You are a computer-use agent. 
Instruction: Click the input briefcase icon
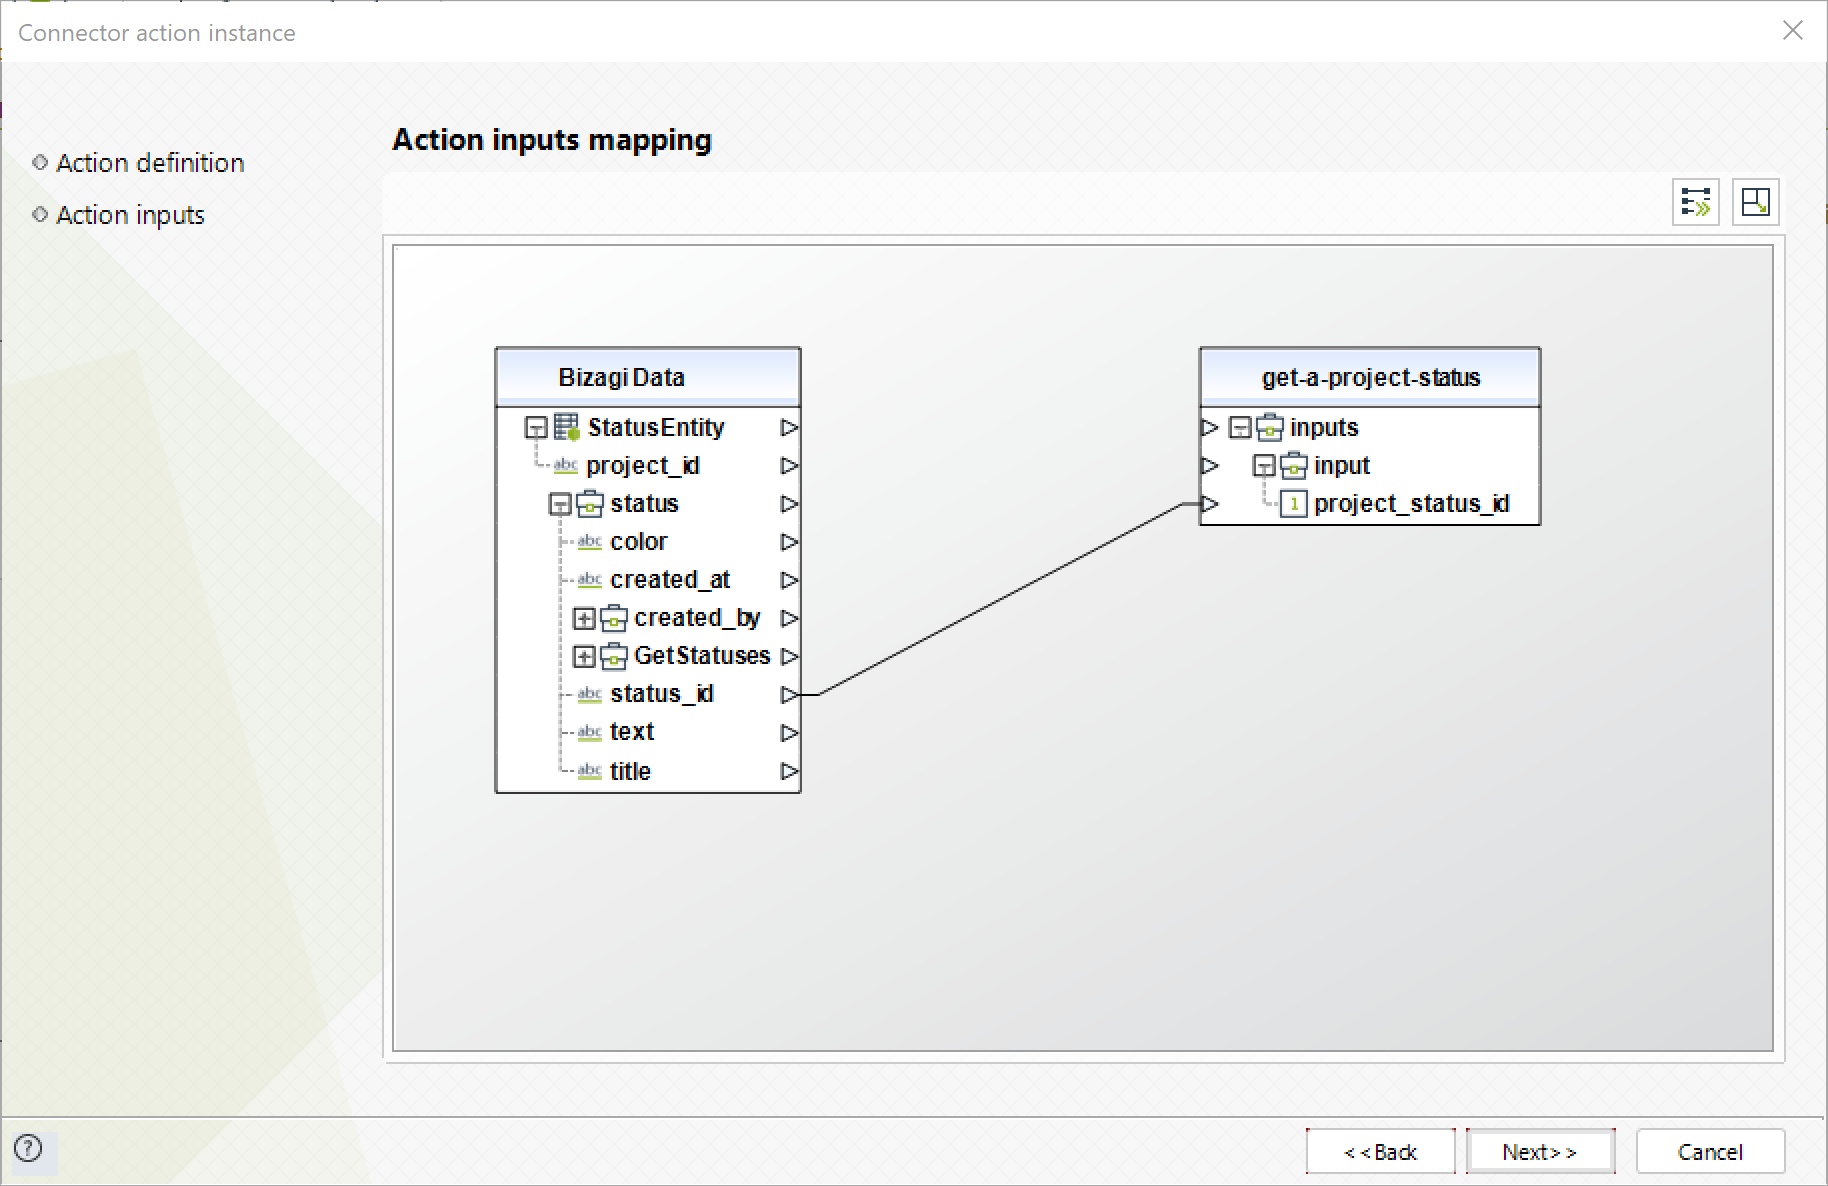[x=1294, y=466]
